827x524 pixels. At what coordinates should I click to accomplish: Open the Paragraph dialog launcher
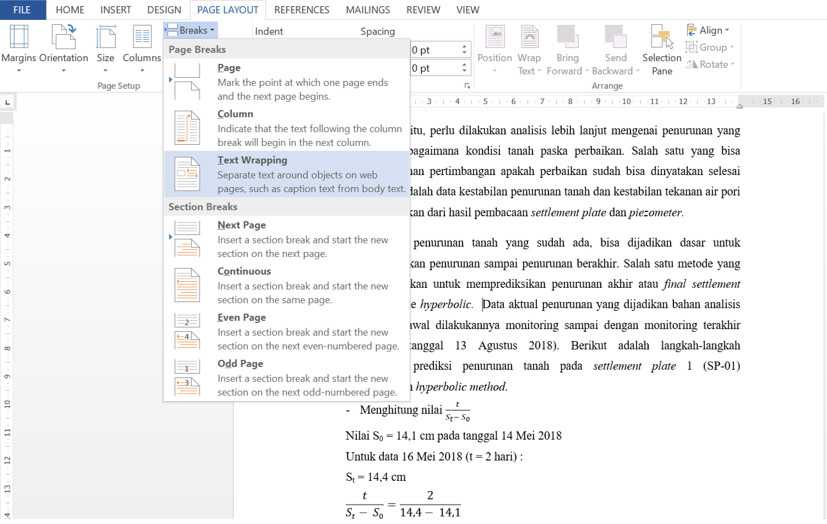(467, 85)
